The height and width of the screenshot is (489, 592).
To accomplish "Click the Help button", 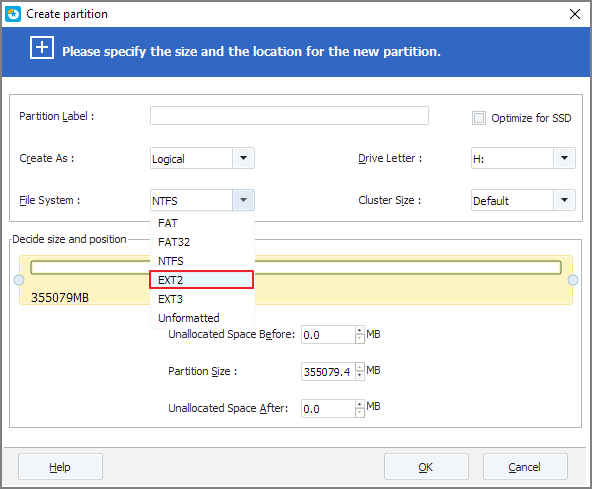I will (60, 467).
